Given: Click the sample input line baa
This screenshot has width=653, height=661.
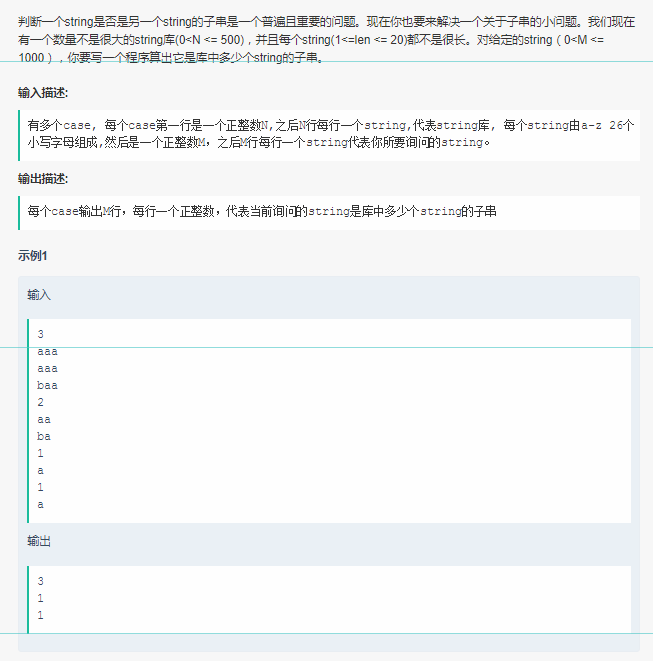Looking at the screenshot, I should [47, 385].
